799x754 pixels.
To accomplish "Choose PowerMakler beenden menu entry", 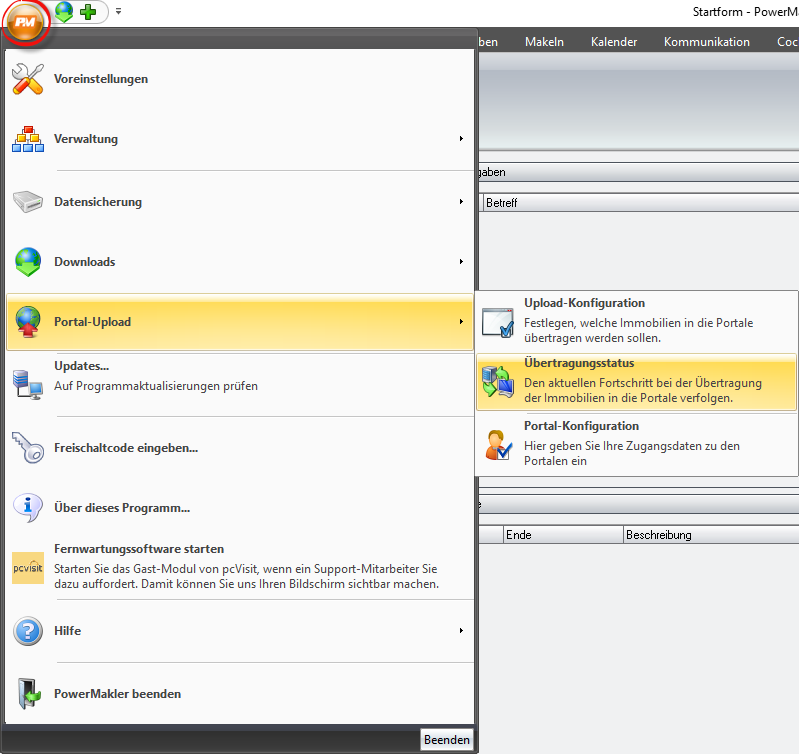I will point(239,694).
